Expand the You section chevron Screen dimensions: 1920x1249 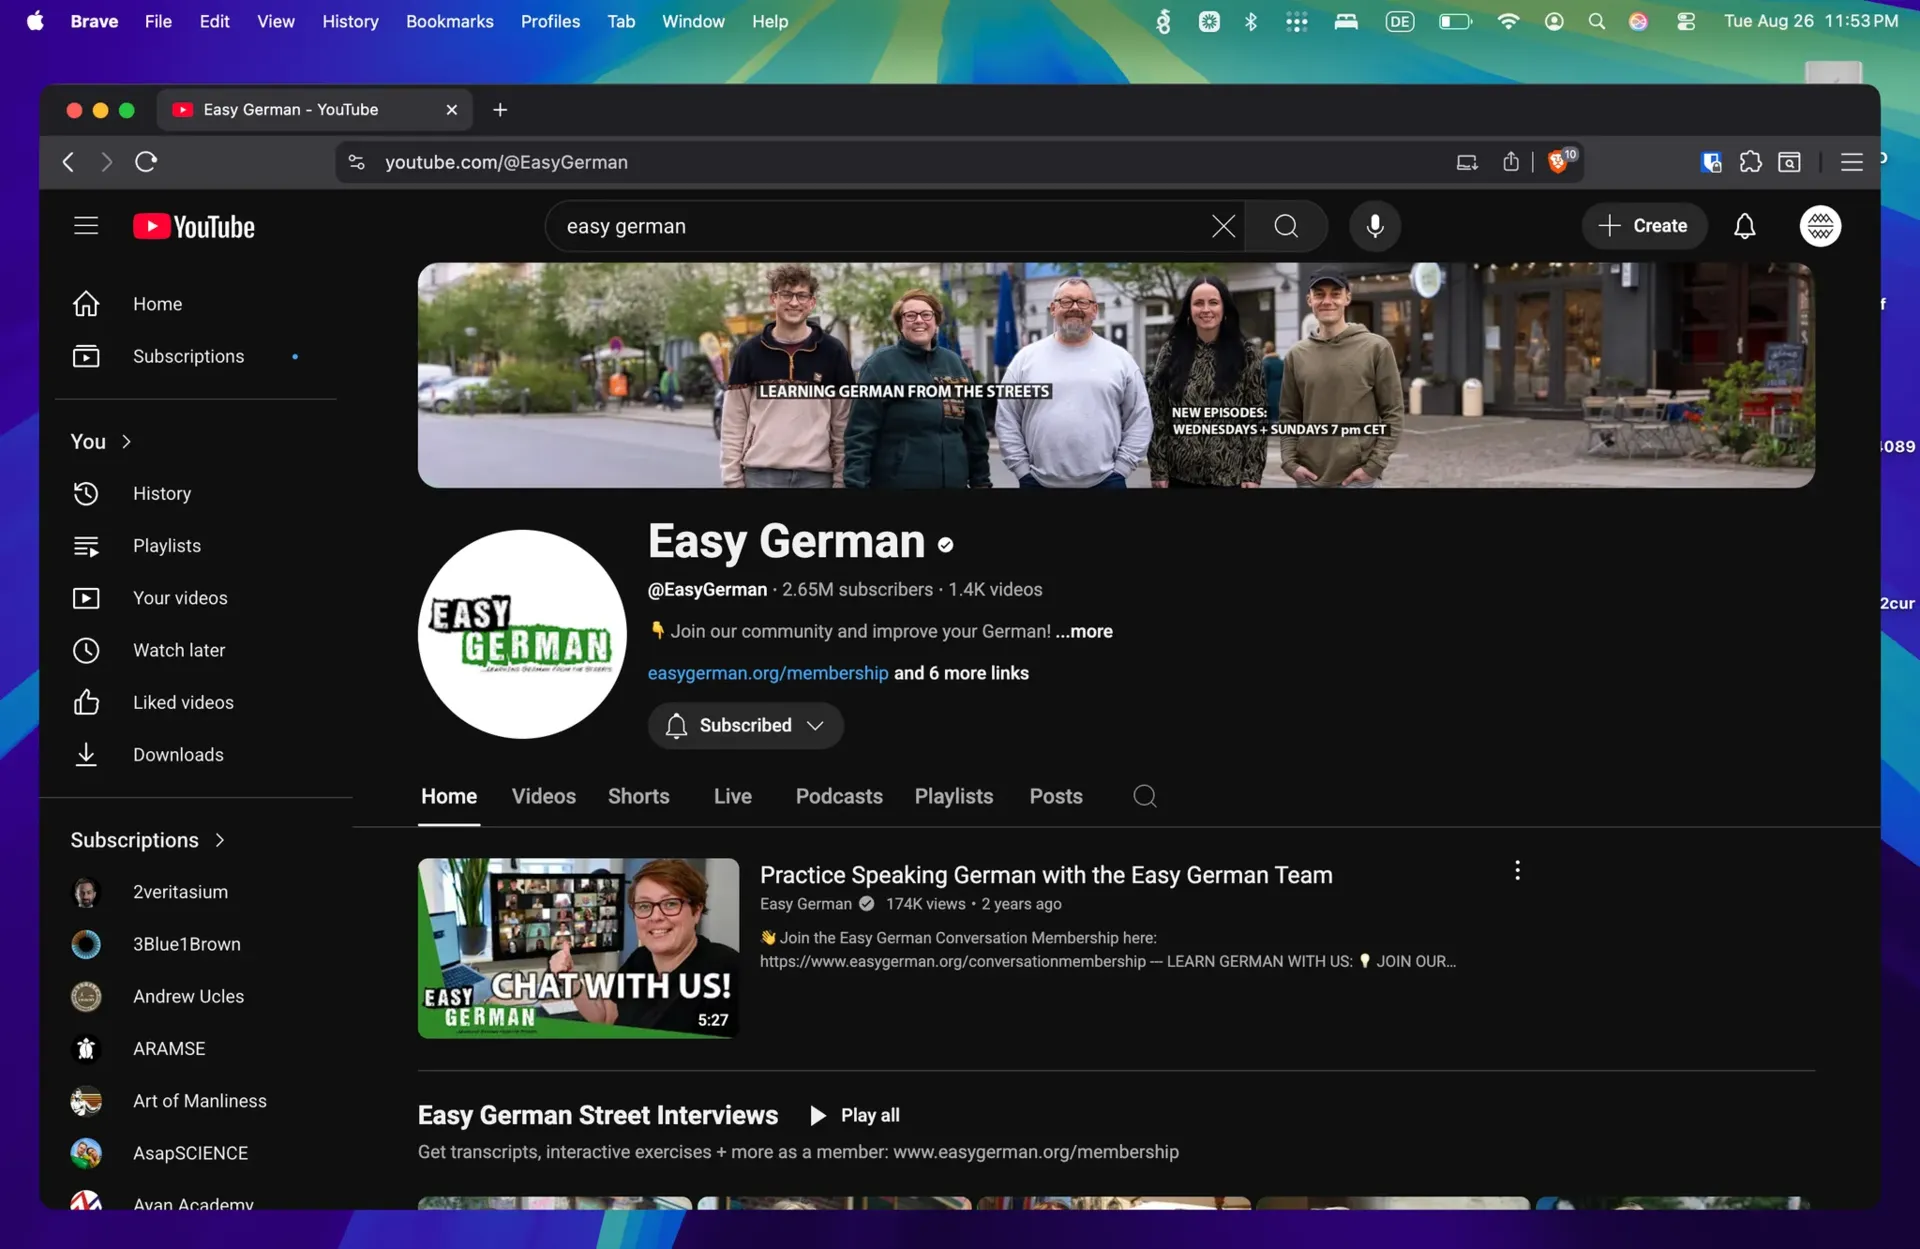point(126,441)
